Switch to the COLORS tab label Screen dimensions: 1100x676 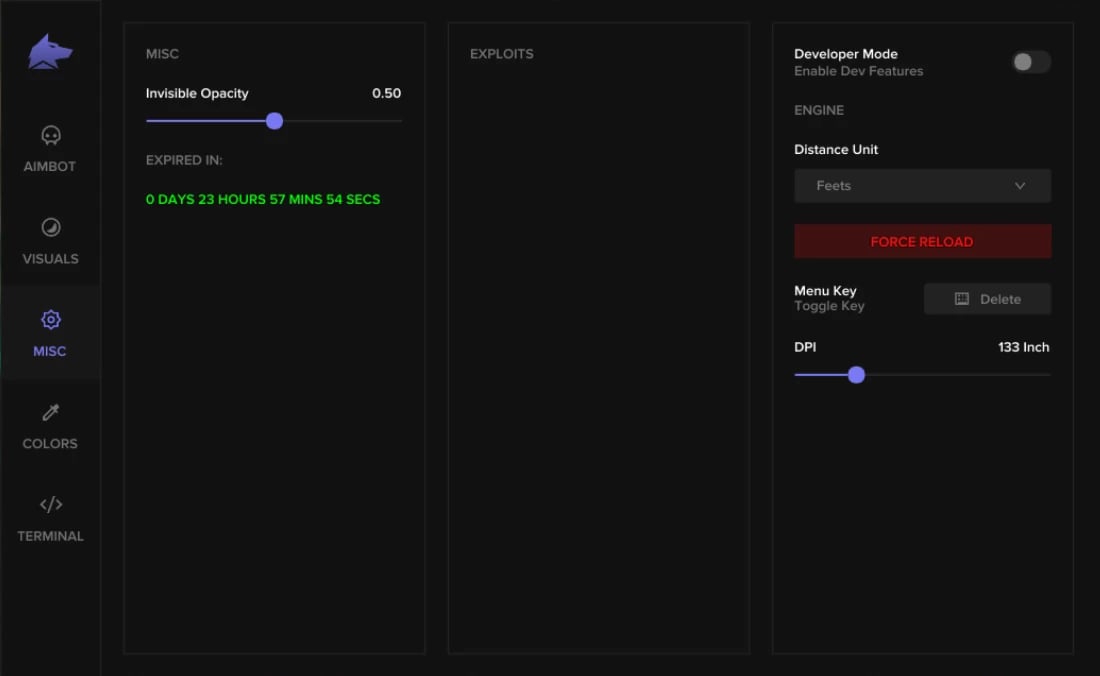[51, 444]
